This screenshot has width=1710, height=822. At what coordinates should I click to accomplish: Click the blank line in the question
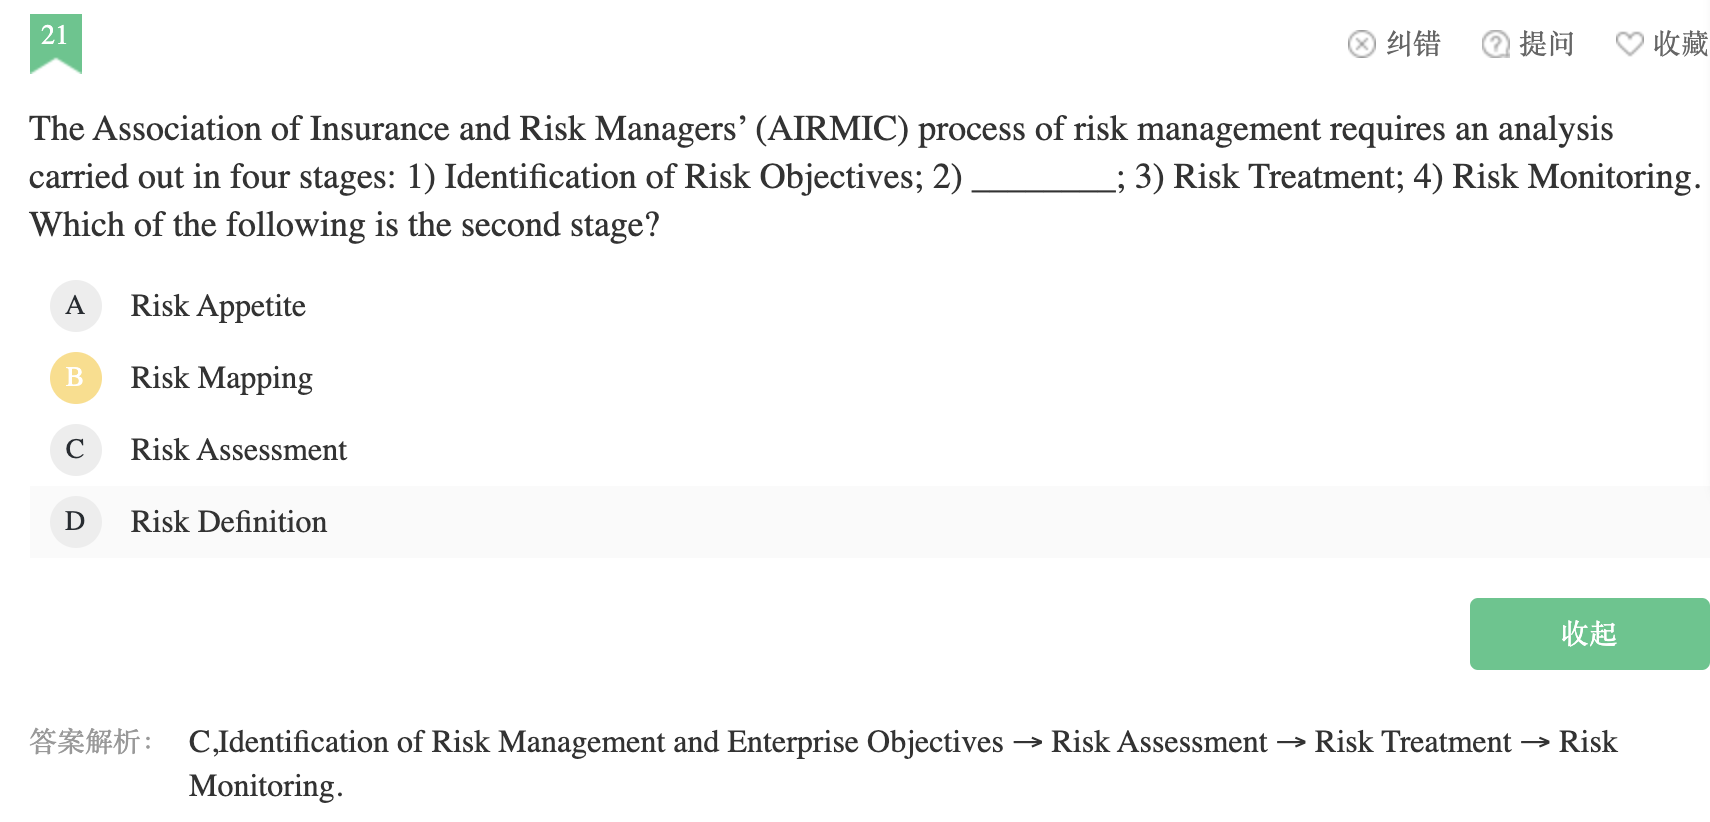[1043, 180]
